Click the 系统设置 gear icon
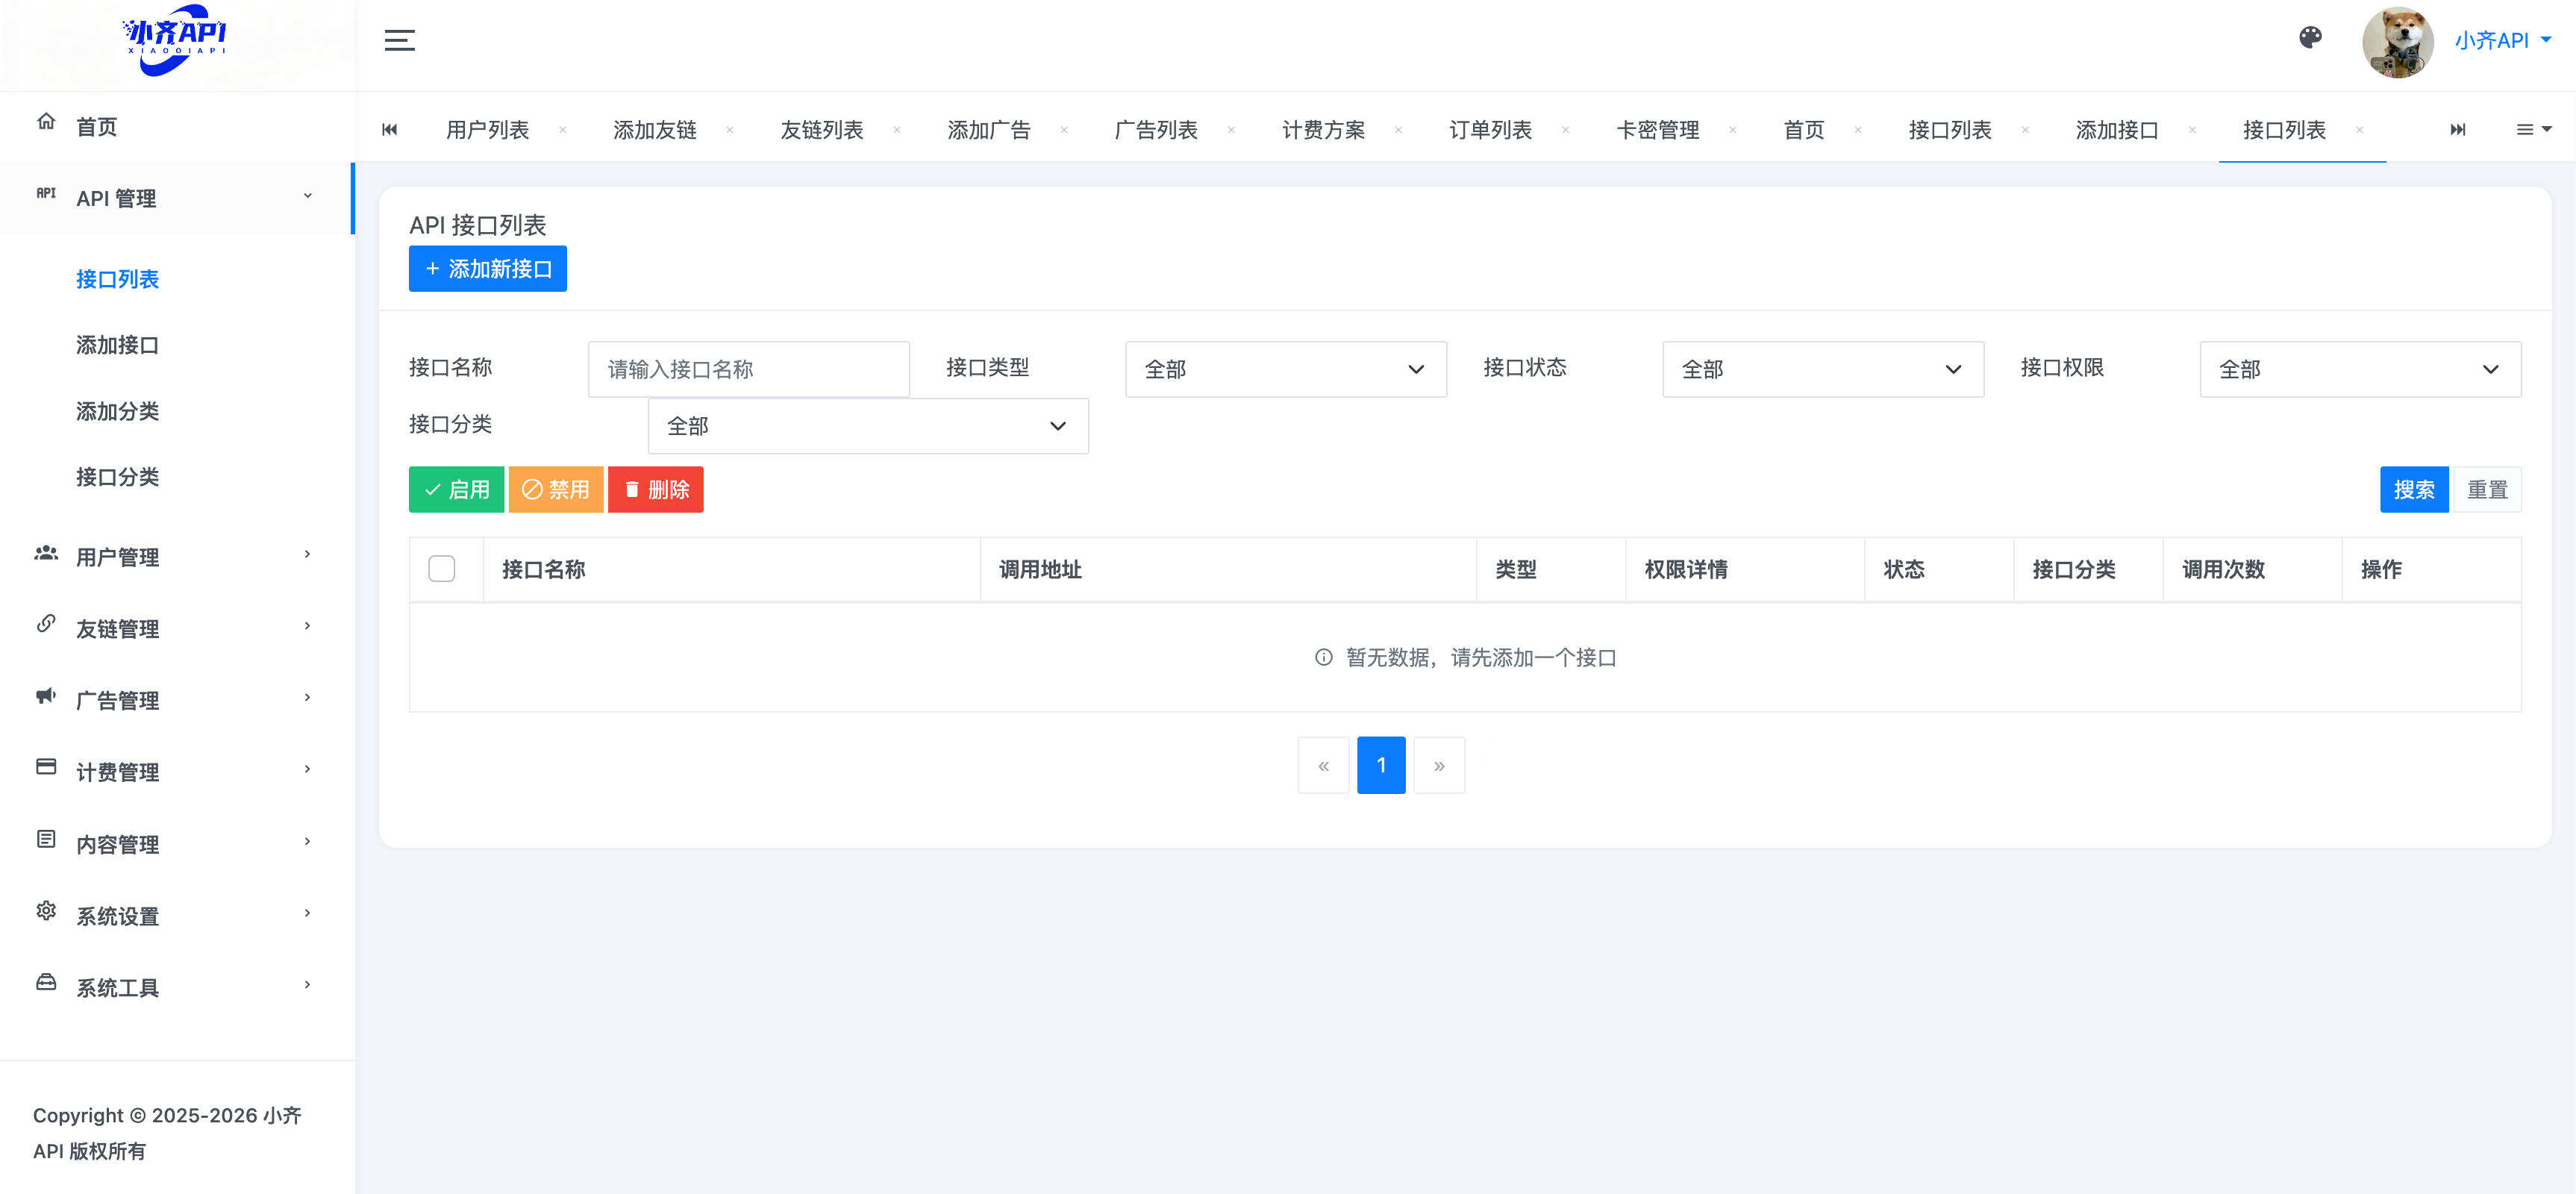Image resolution: width=2576 pixels, height=1194 pixels. pos(46,913)
